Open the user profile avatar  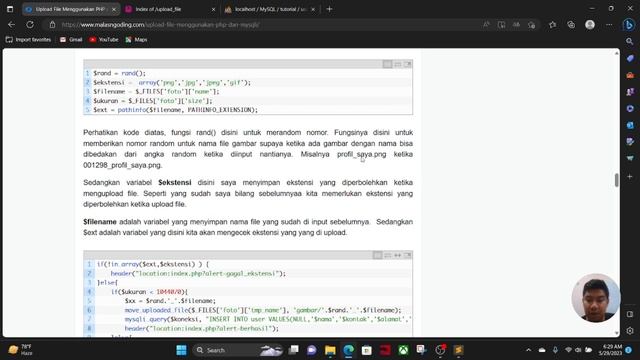(x=590, y=24)
